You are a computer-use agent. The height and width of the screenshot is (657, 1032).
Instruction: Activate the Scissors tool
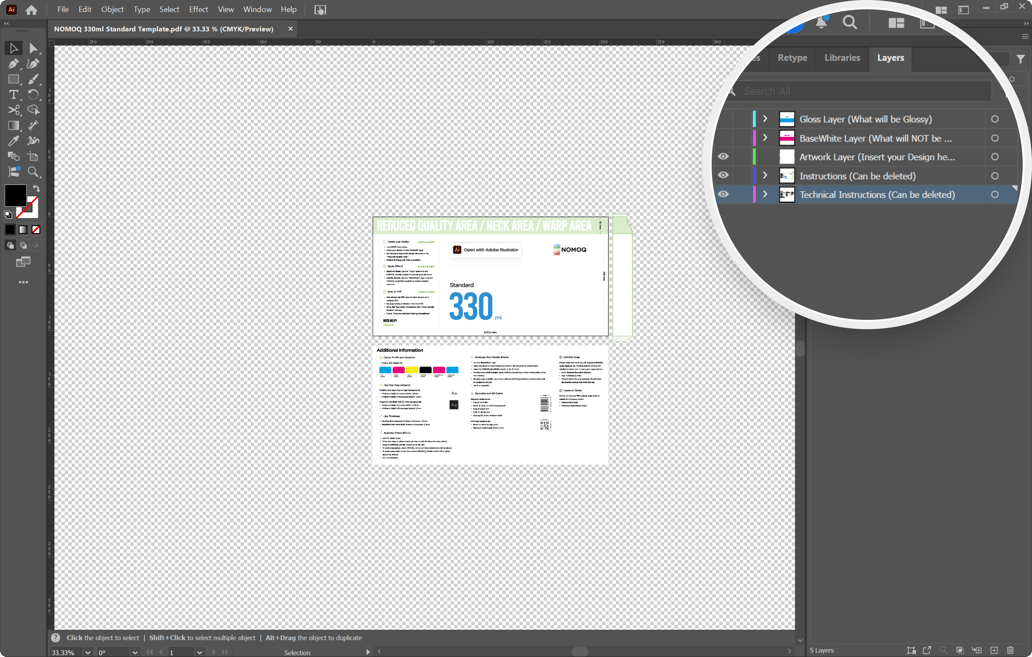pyautogui.click(x=14, y=110)
